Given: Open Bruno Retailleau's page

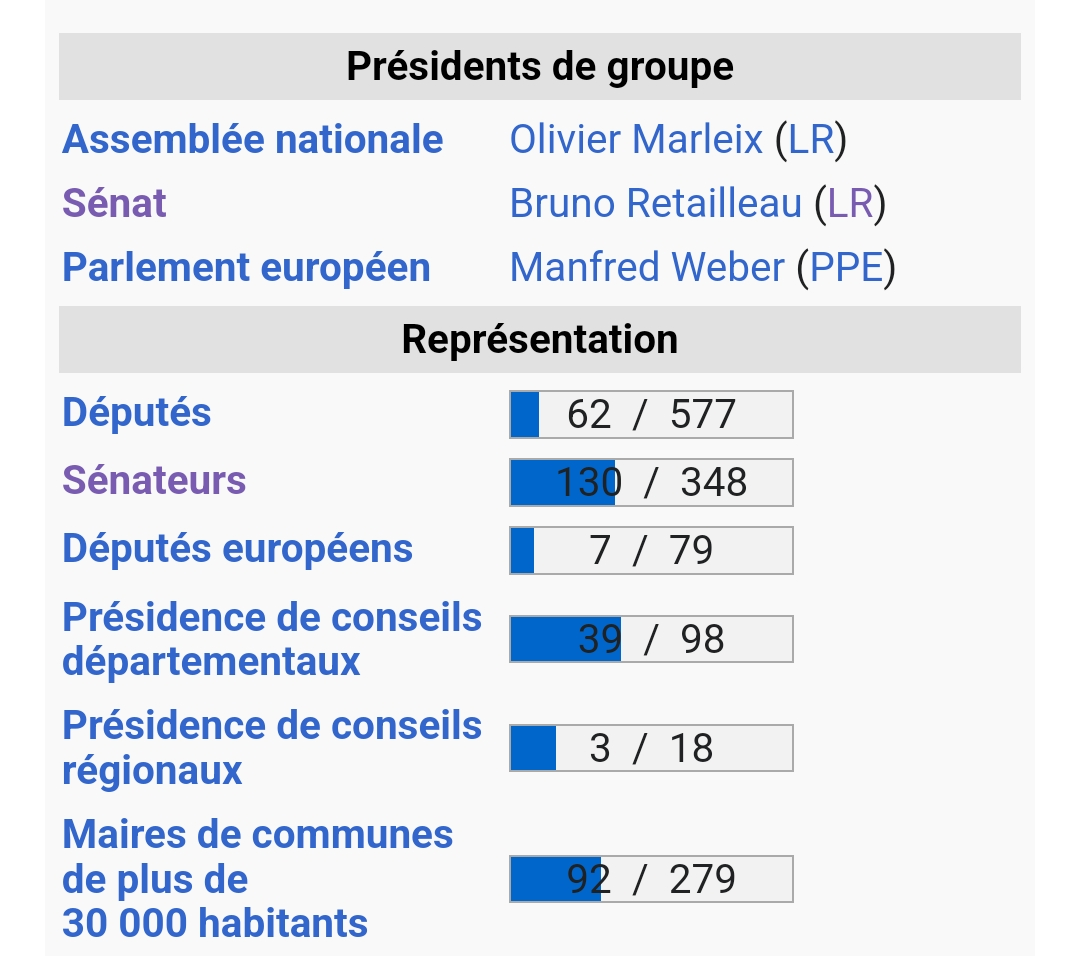Looking at the screenshot, I should 656,203.
